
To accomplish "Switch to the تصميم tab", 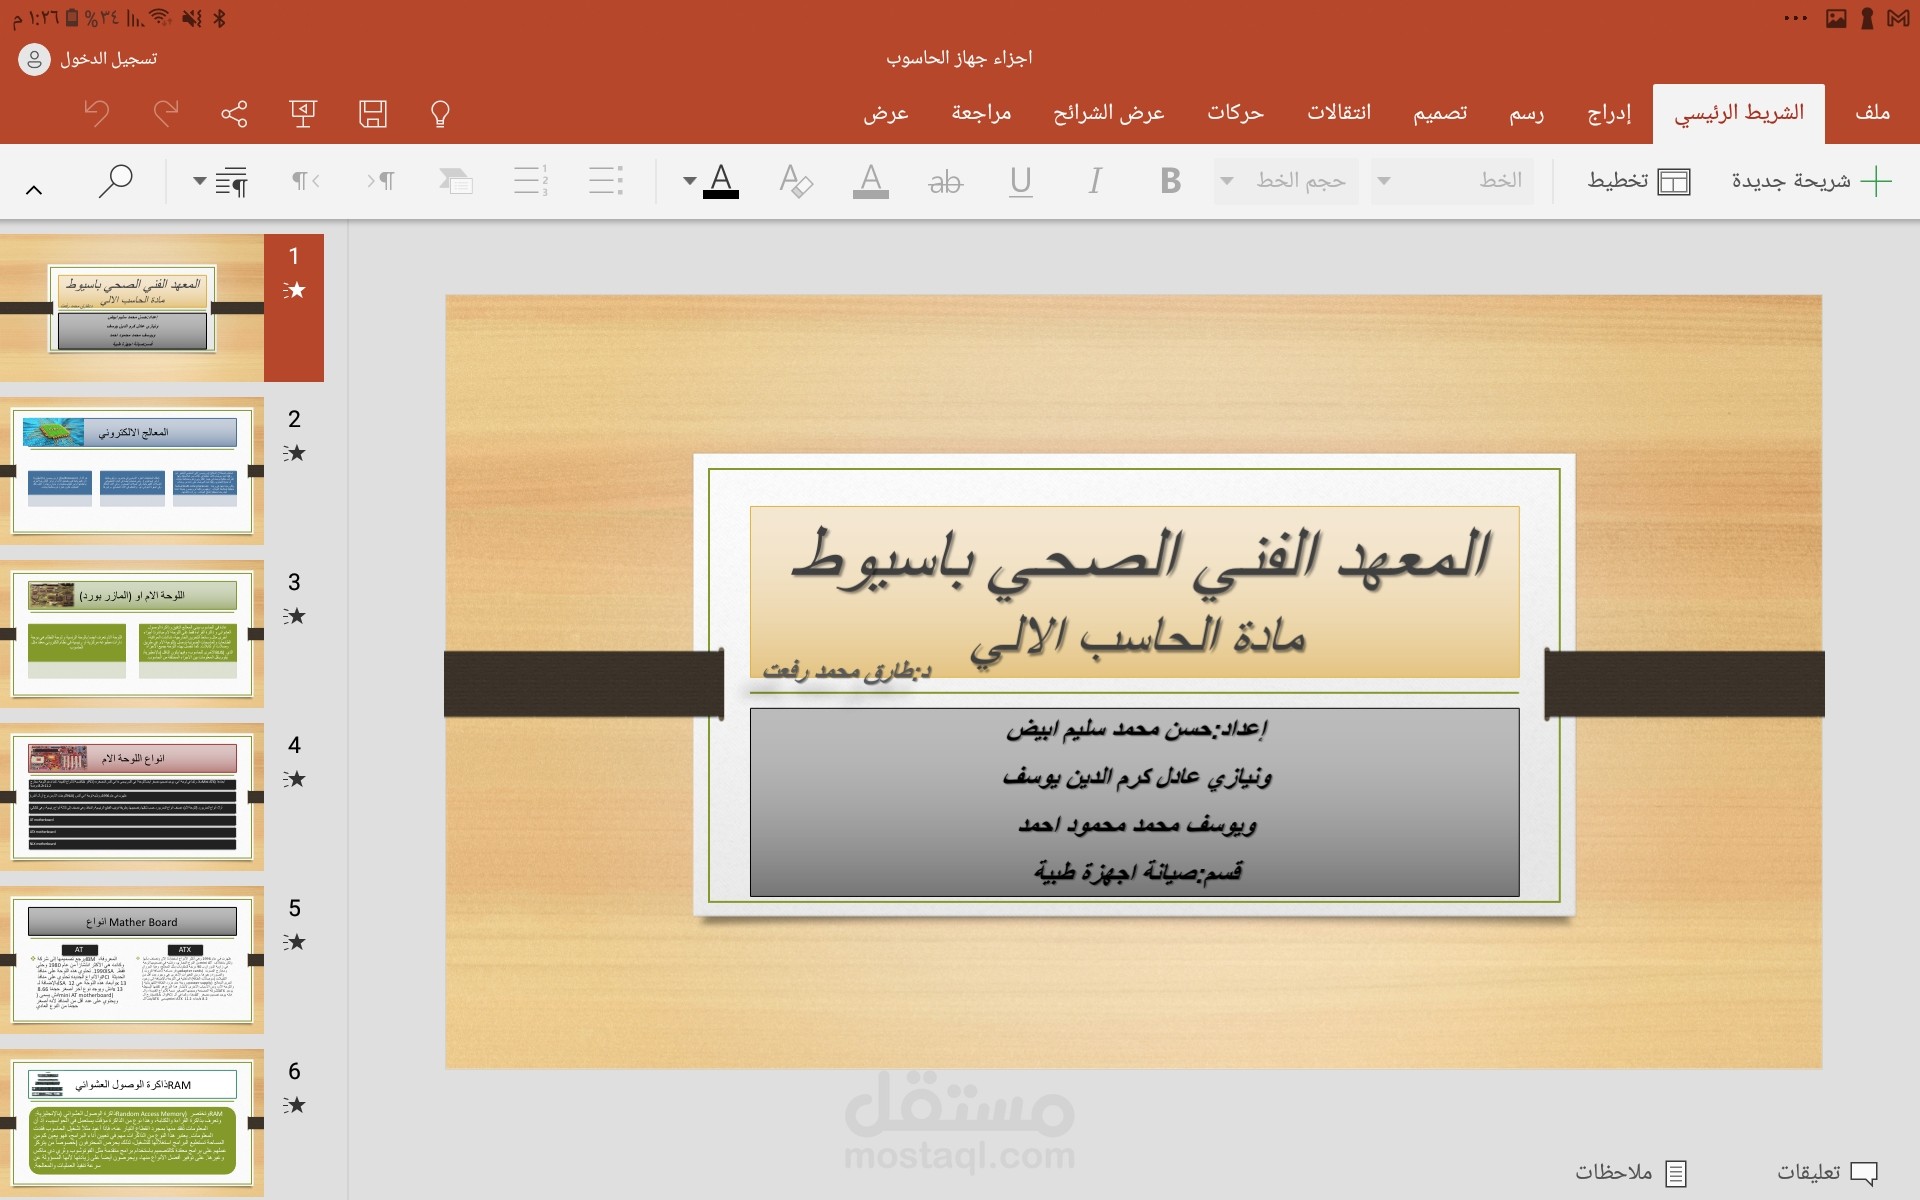I will [x=1440, y=113].
